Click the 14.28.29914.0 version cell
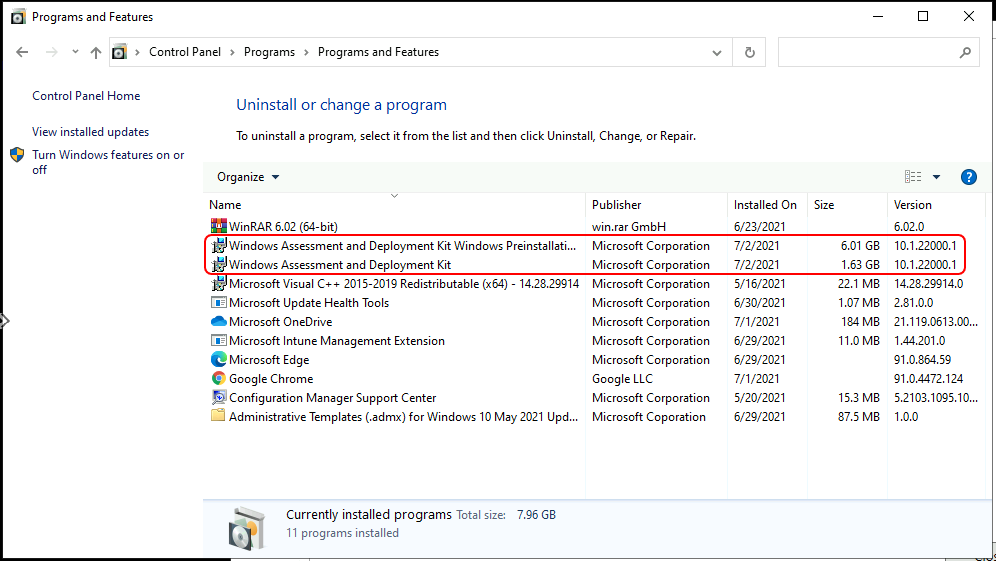 point(928,284)
